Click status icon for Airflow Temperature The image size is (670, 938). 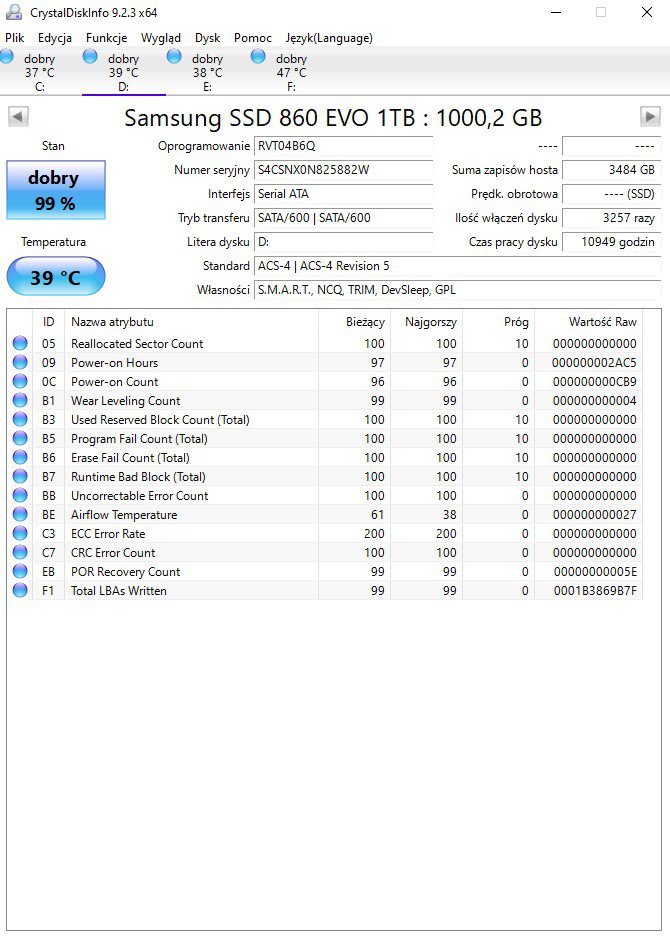20,514
